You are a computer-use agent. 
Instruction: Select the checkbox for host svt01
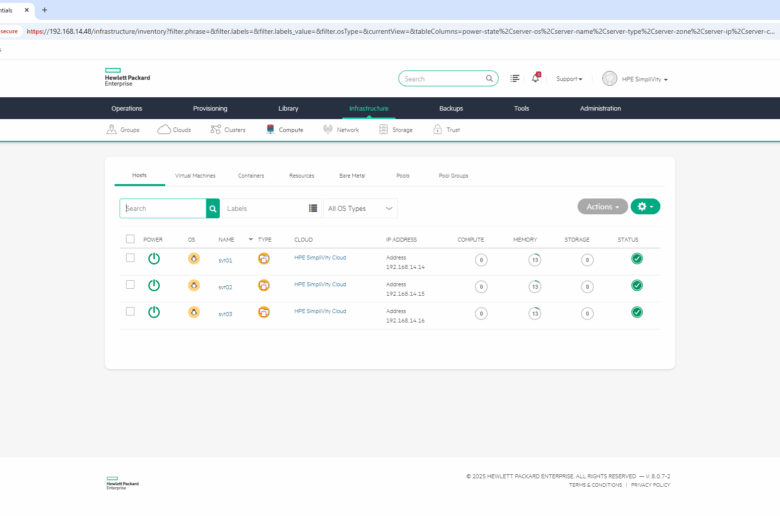[x=130, y=258]
